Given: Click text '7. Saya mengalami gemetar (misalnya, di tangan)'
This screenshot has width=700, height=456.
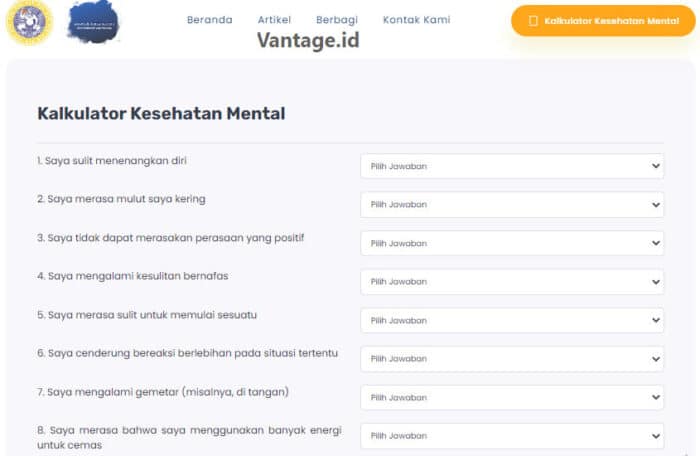Looking at the screenshot, I should coord(163,392).
